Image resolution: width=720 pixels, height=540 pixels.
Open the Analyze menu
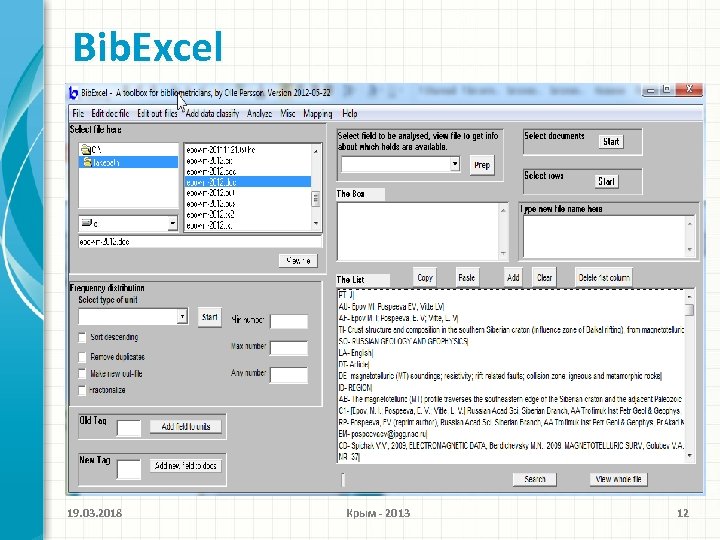click(x=259, y=113)
